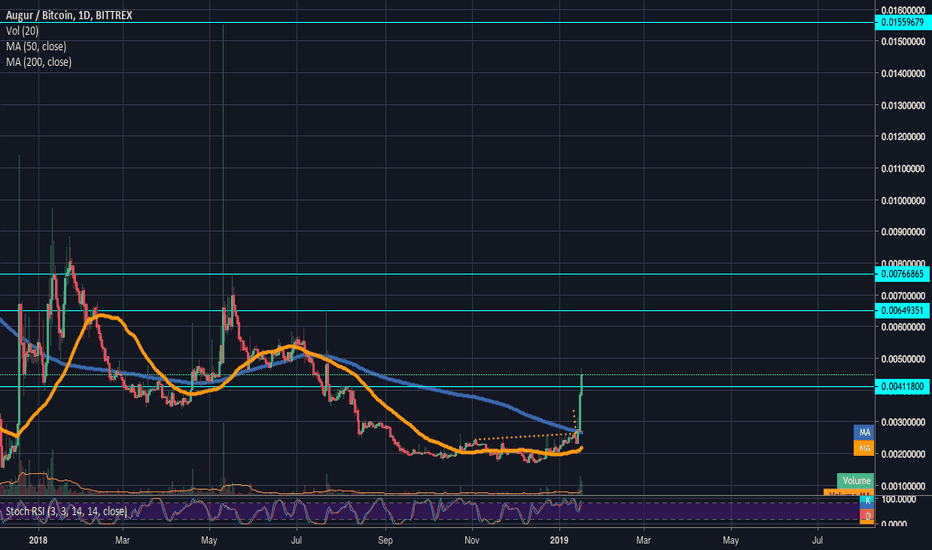The image size is (932, 550).
Task: Select the horizontal cyan line at 0.00649351
Action: 437,310
